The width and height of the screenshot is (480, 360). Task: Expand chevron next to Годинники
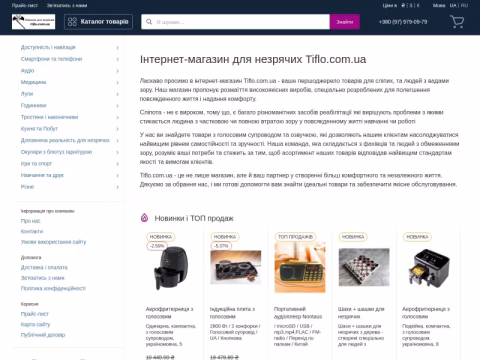(x=117, y=106)
